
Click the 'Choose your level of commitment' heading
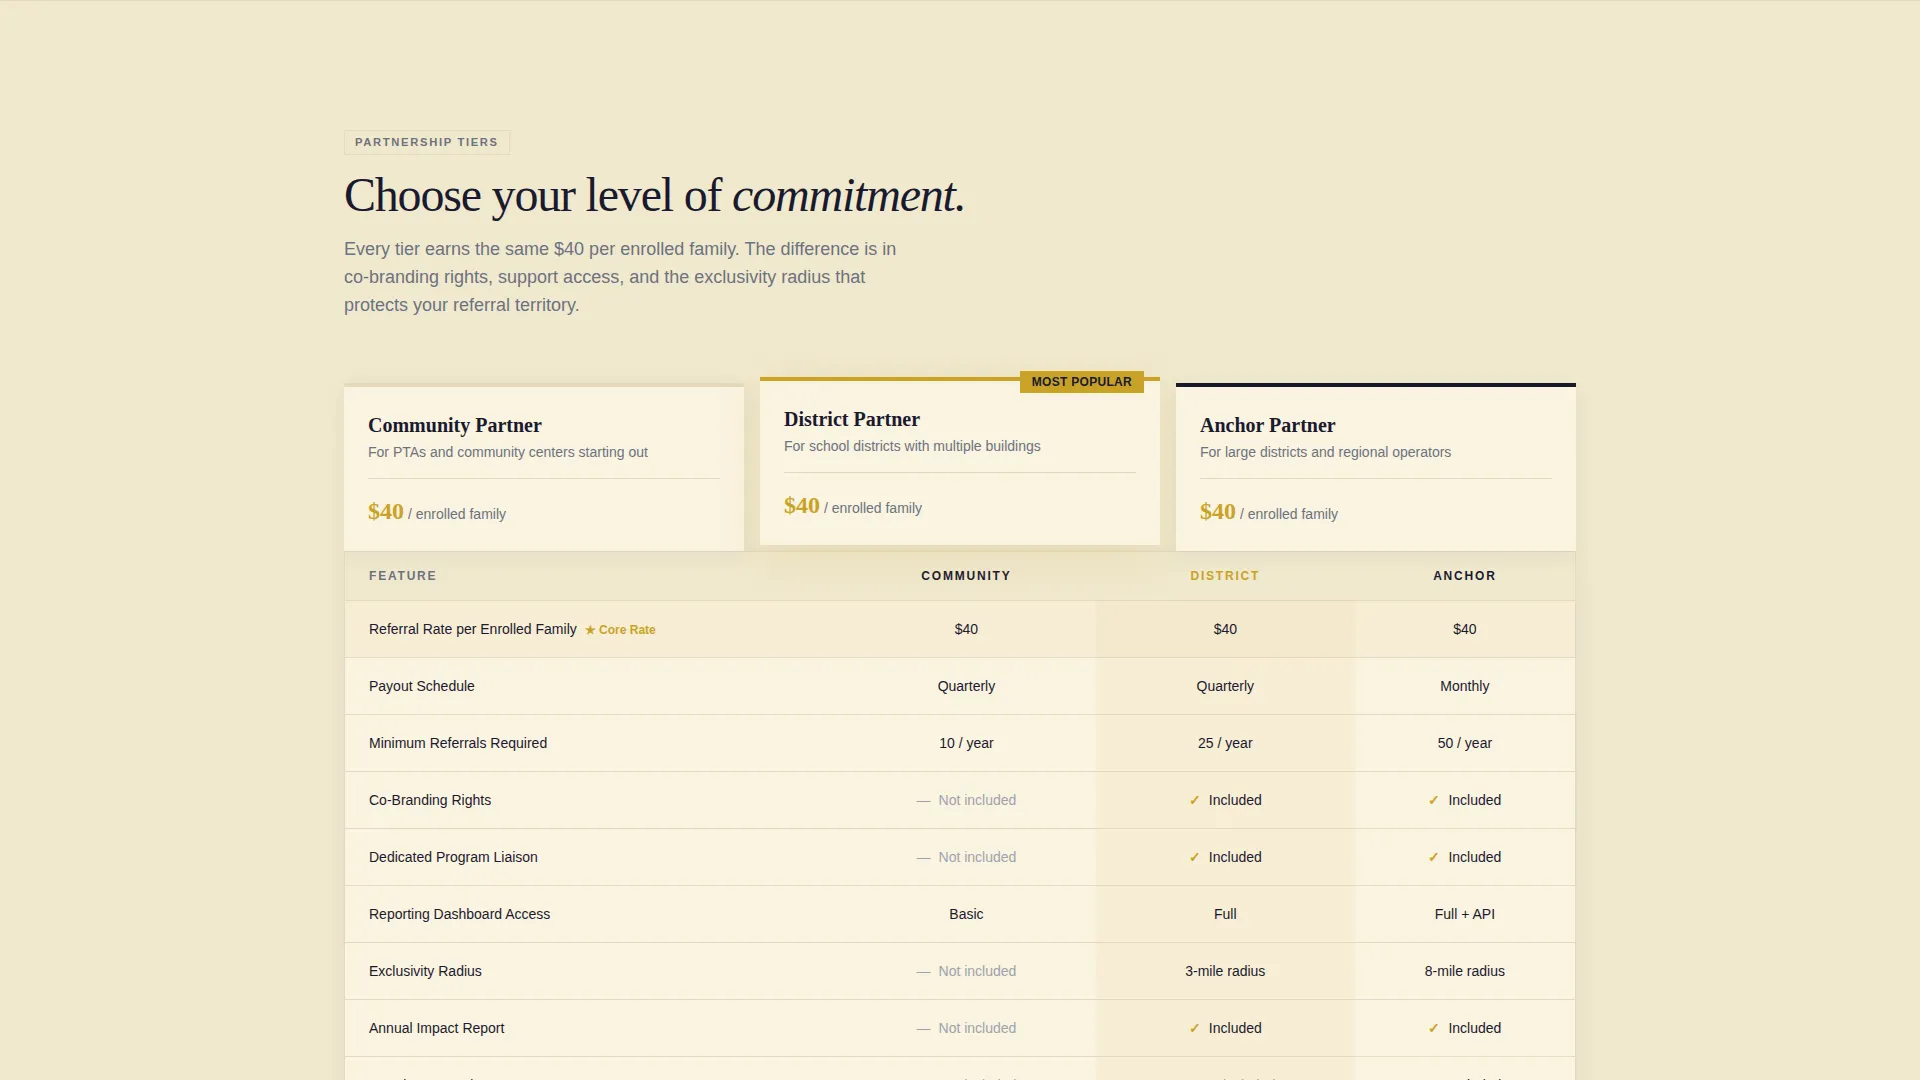654,195
